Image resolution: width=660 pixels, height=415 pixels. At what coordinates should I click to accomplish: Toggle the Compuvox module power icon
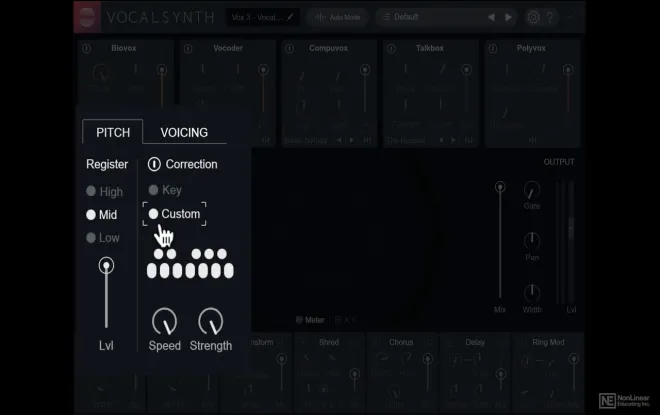click(290, 49)
